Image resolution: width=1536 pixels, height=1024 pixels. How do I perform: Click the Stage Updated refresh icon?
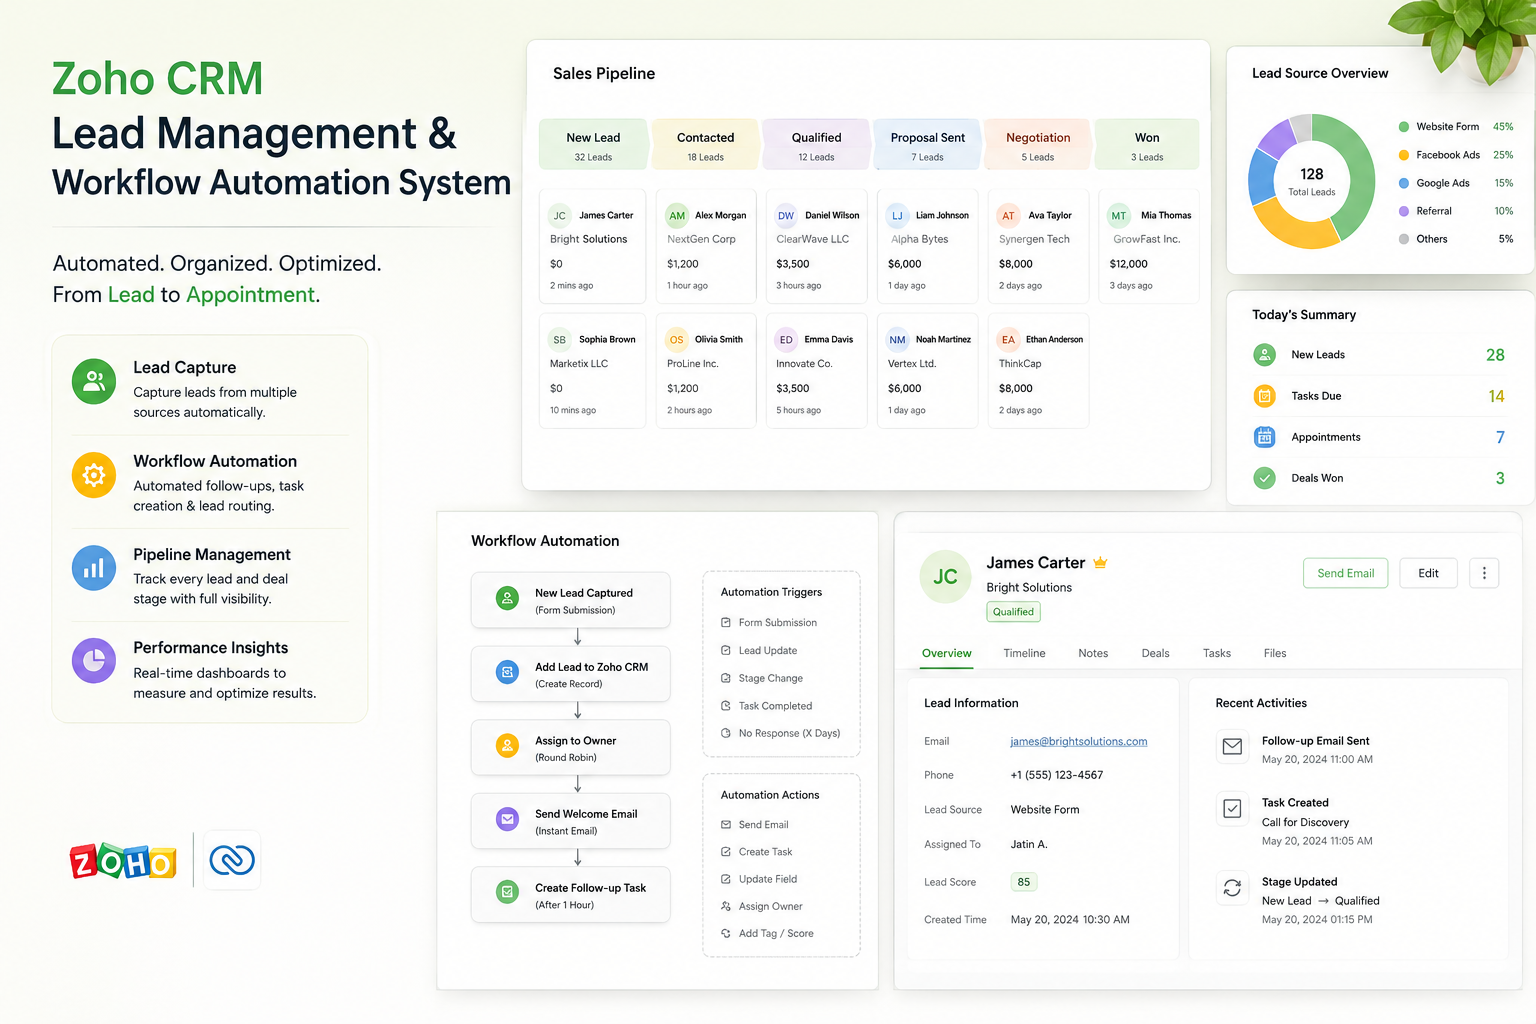[x=1232, y=888]
